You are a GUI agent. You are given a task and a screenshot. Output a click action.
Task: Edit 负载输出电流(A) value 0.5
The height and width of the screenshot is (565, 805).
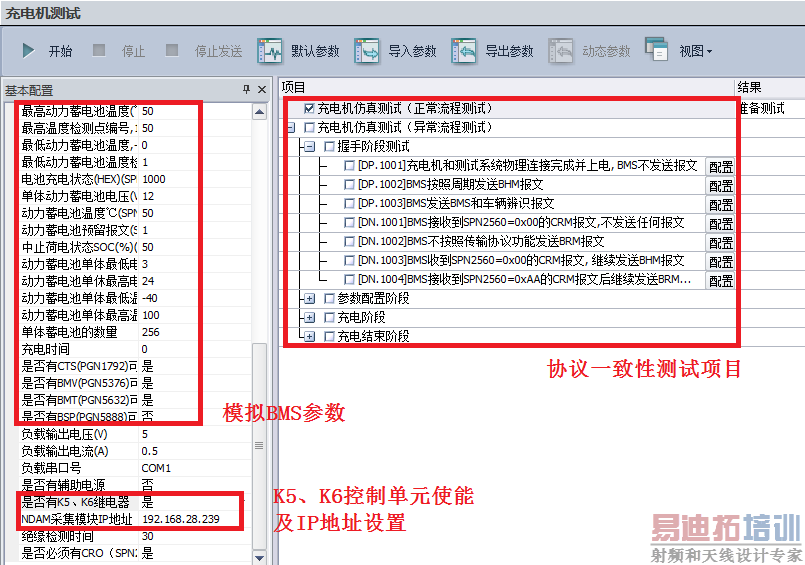(195, 451)
